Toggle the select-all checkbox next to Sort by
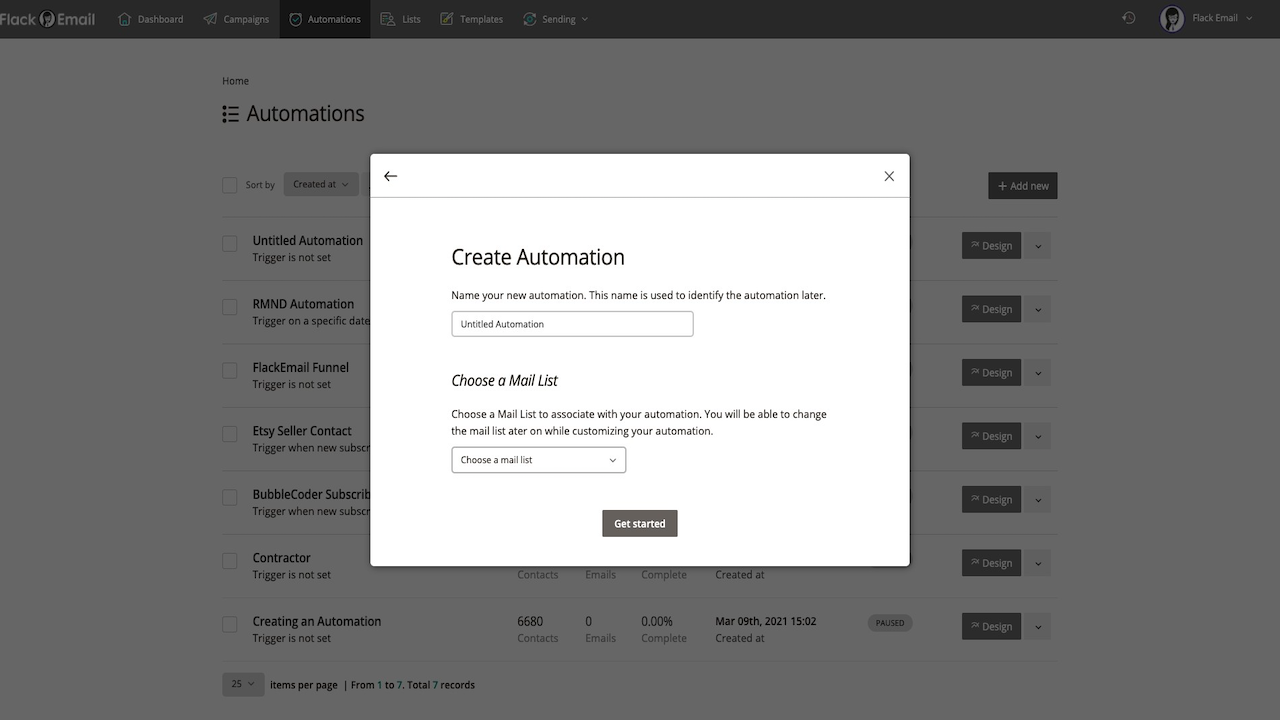This screenshot has width=1280, height=720. tap(230, 185)
